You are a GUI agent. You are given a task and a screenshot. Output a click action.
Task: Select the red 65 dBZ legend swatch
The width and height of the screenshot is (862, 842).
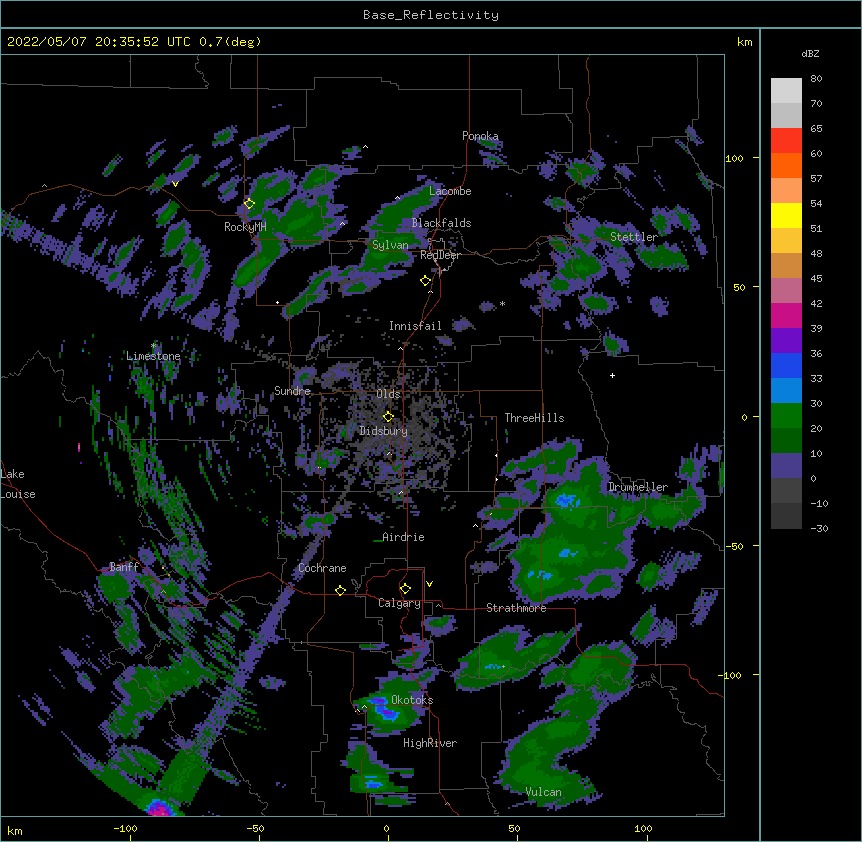click(786, 140)
